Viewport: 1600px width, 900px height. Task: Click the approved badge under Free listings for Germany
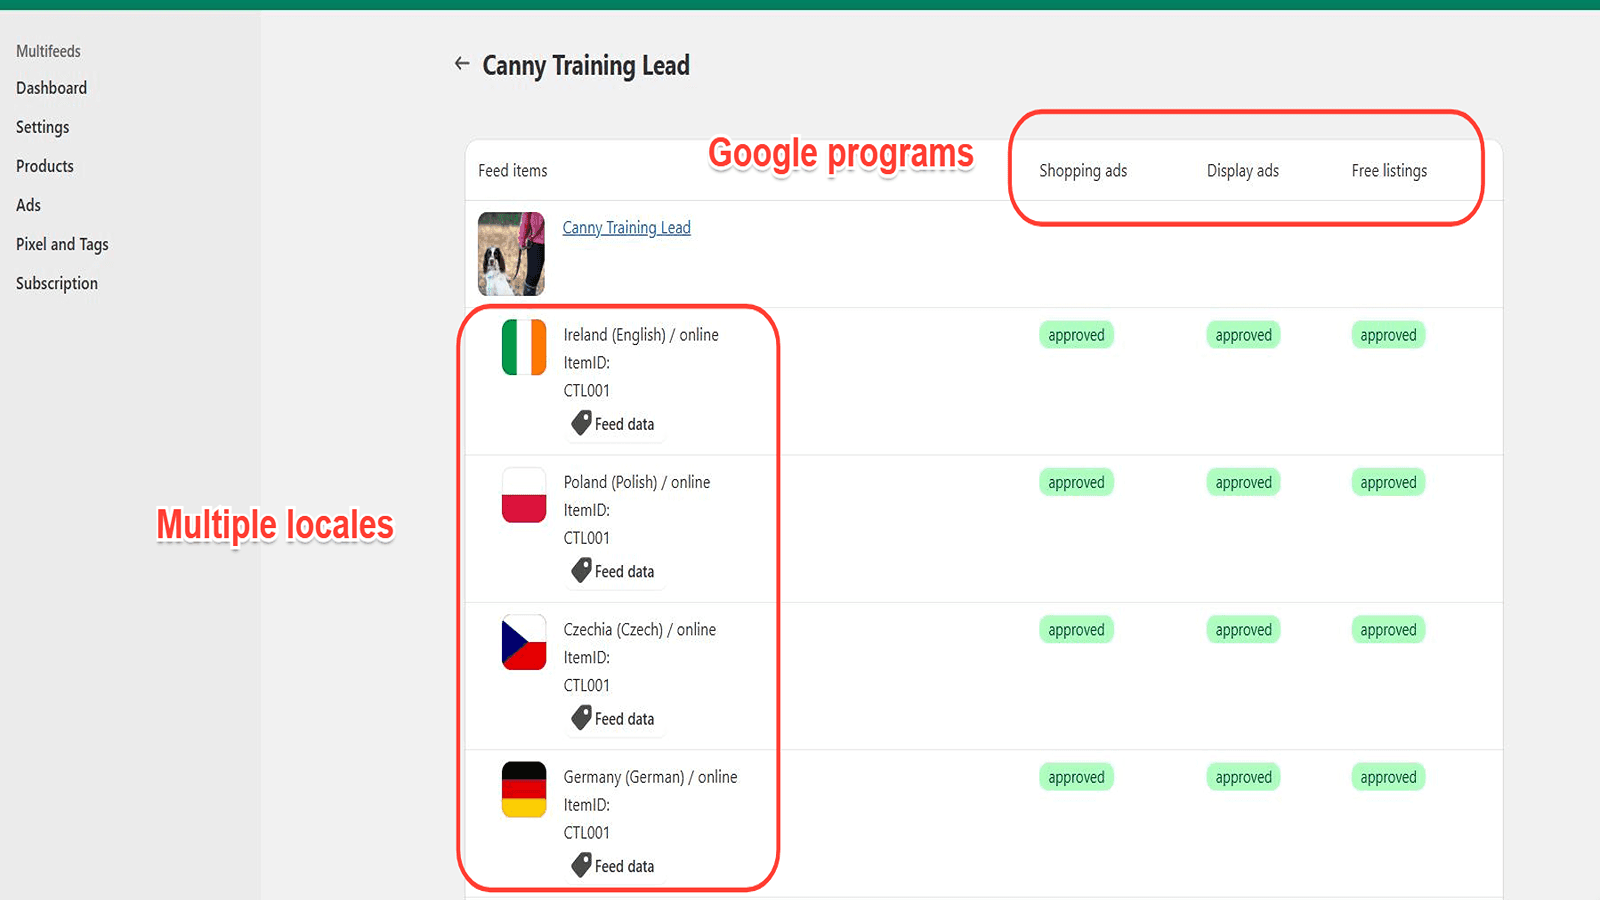coord(1388,776)
